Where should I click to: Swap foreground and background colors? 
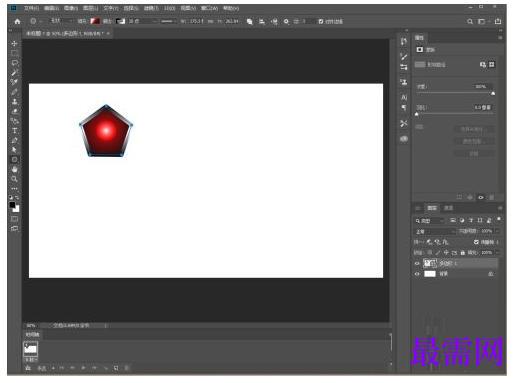coord(17,197)
